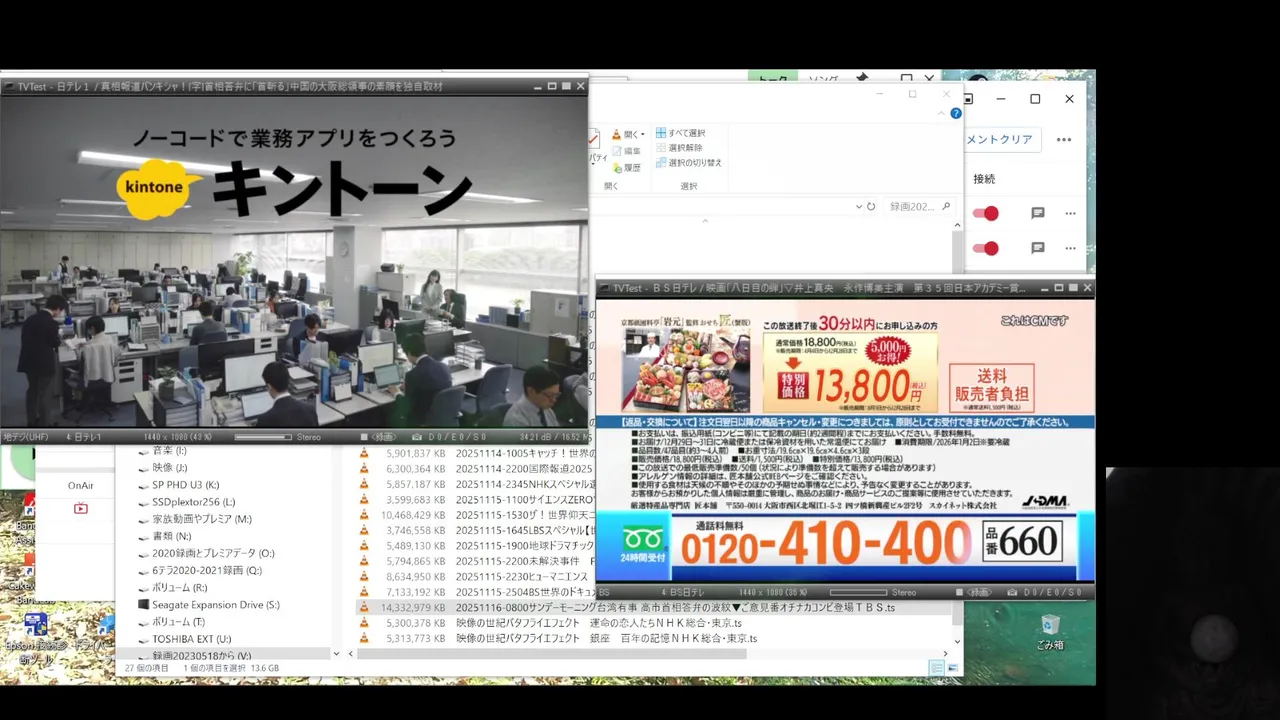Adjust volume slider in 日テレ1 TVTest status bar
Viewport: 1280px width, 720px height.
(263, 437)
